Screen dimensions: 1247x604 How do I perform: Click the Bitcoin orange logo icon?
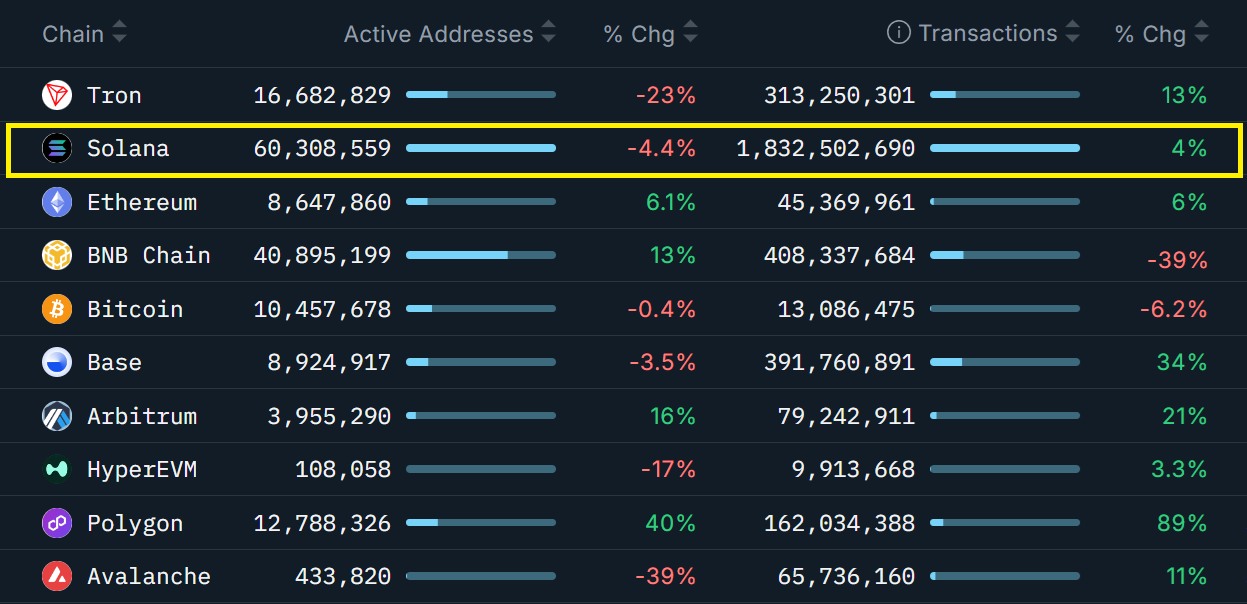(57, 309)
